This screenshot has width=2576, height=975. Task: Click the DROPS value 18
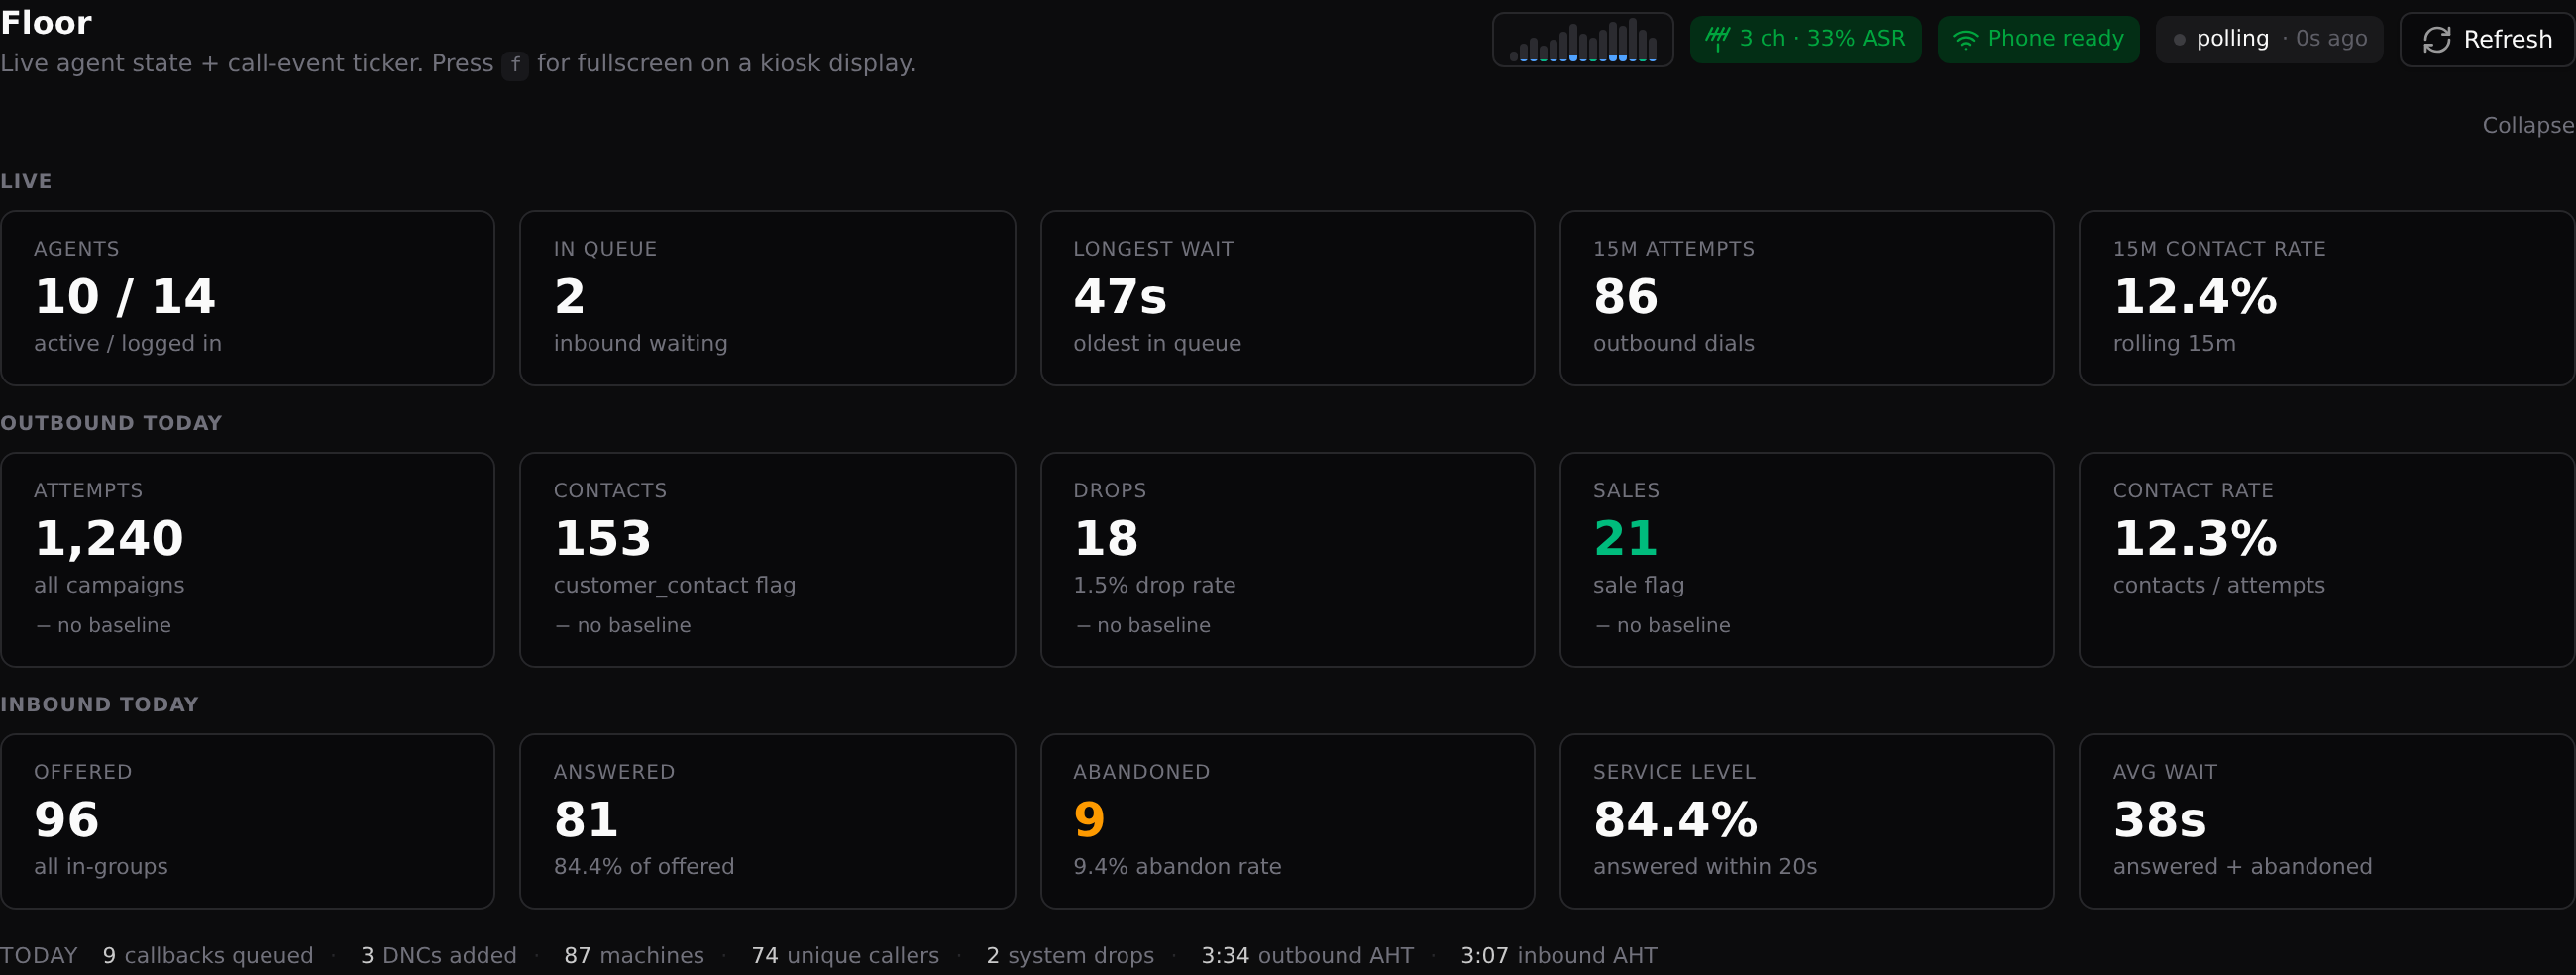[1106, 539]
